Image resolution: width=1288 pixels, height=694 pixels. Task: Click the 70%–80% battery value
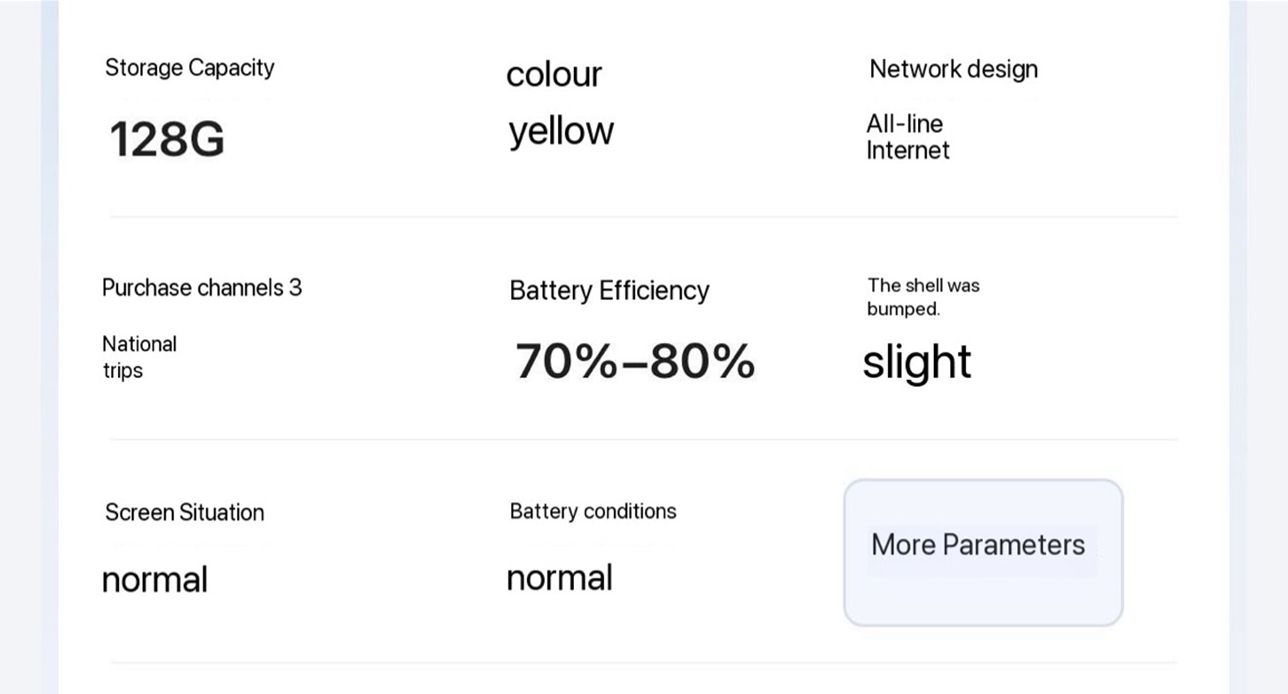coord(635,361)
